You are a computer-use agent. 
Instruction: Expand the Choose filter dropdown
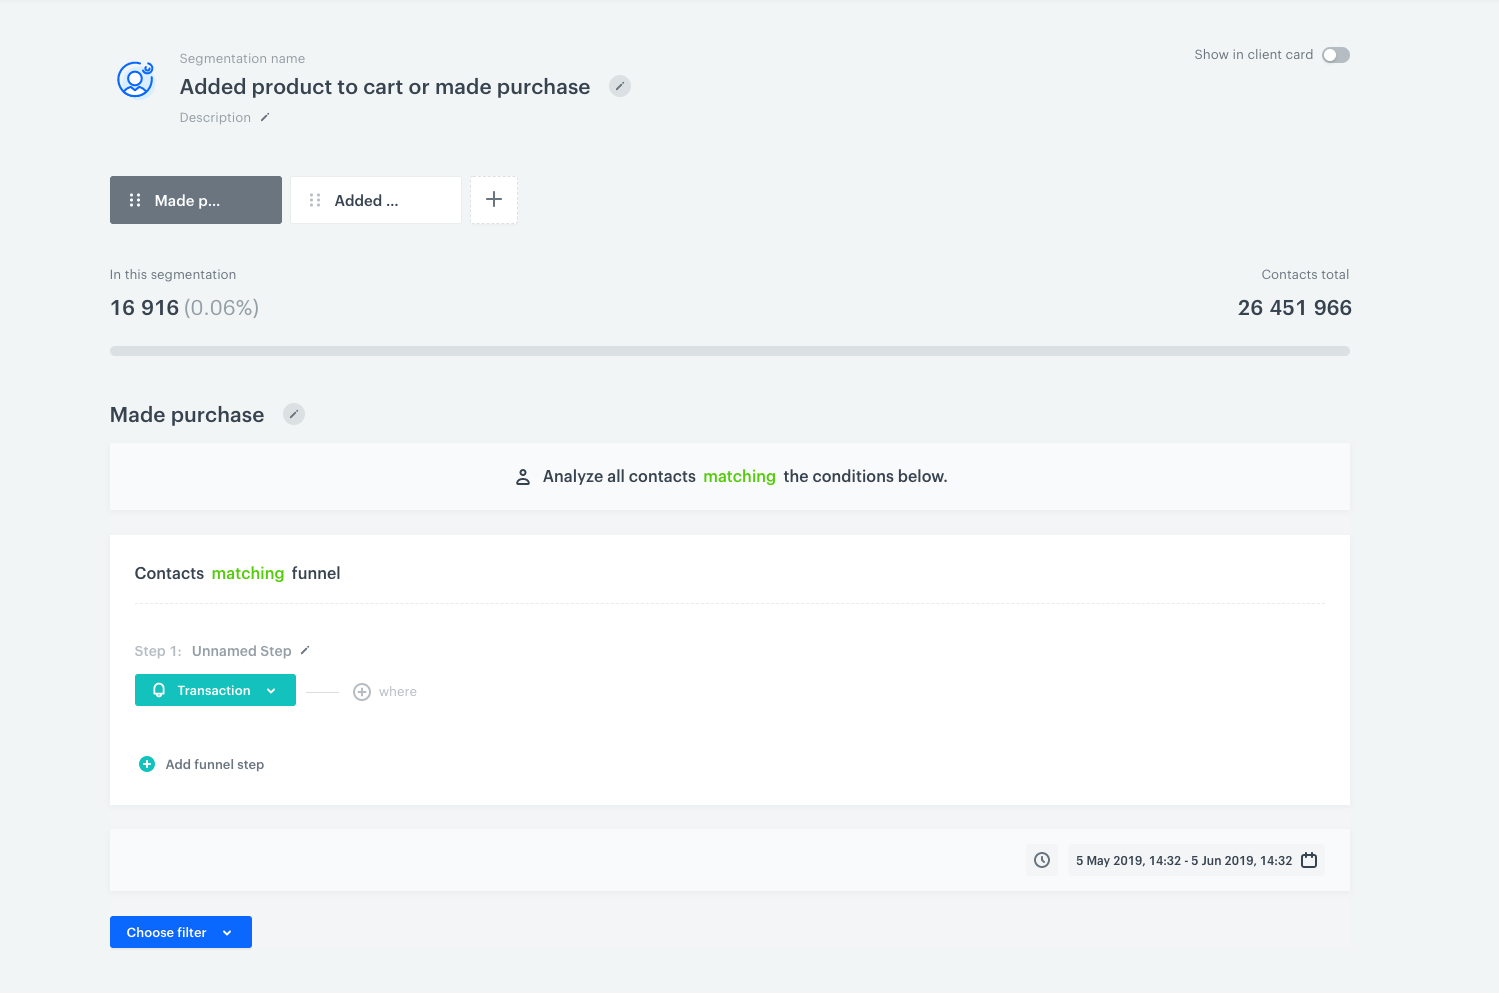[180, 931]
